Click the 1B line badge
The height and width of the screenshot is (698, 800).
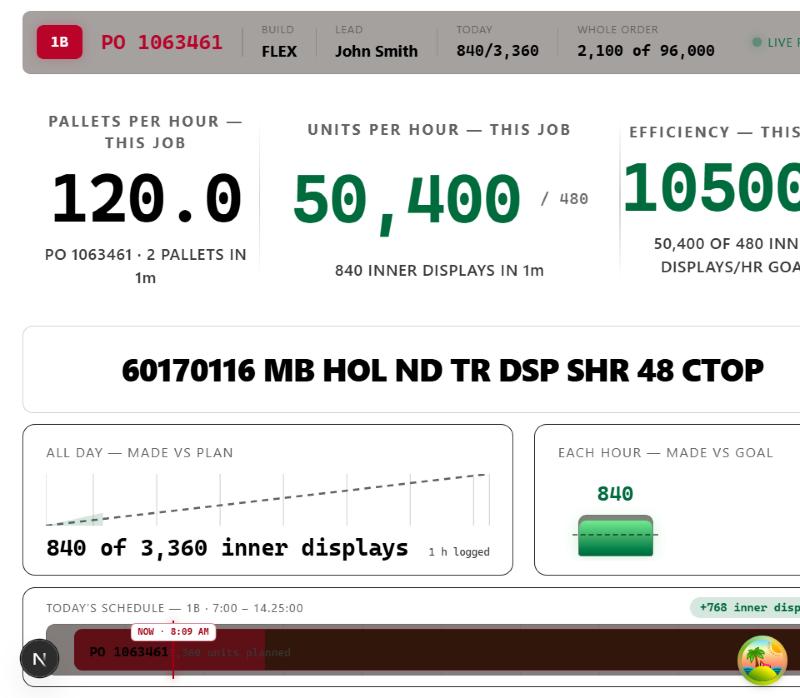click(59, 42)
